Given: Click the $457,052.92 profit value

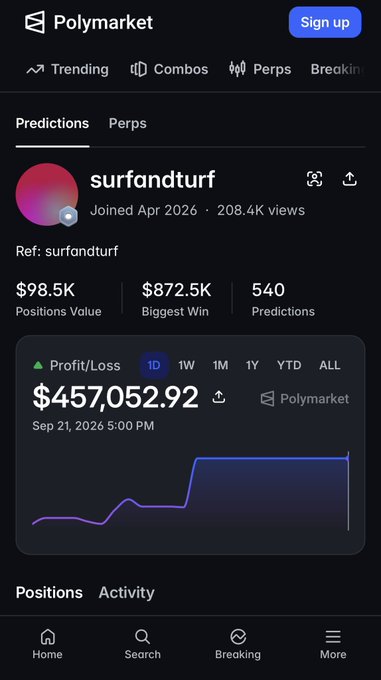Looking at the screenshot, I should [115, 397].
